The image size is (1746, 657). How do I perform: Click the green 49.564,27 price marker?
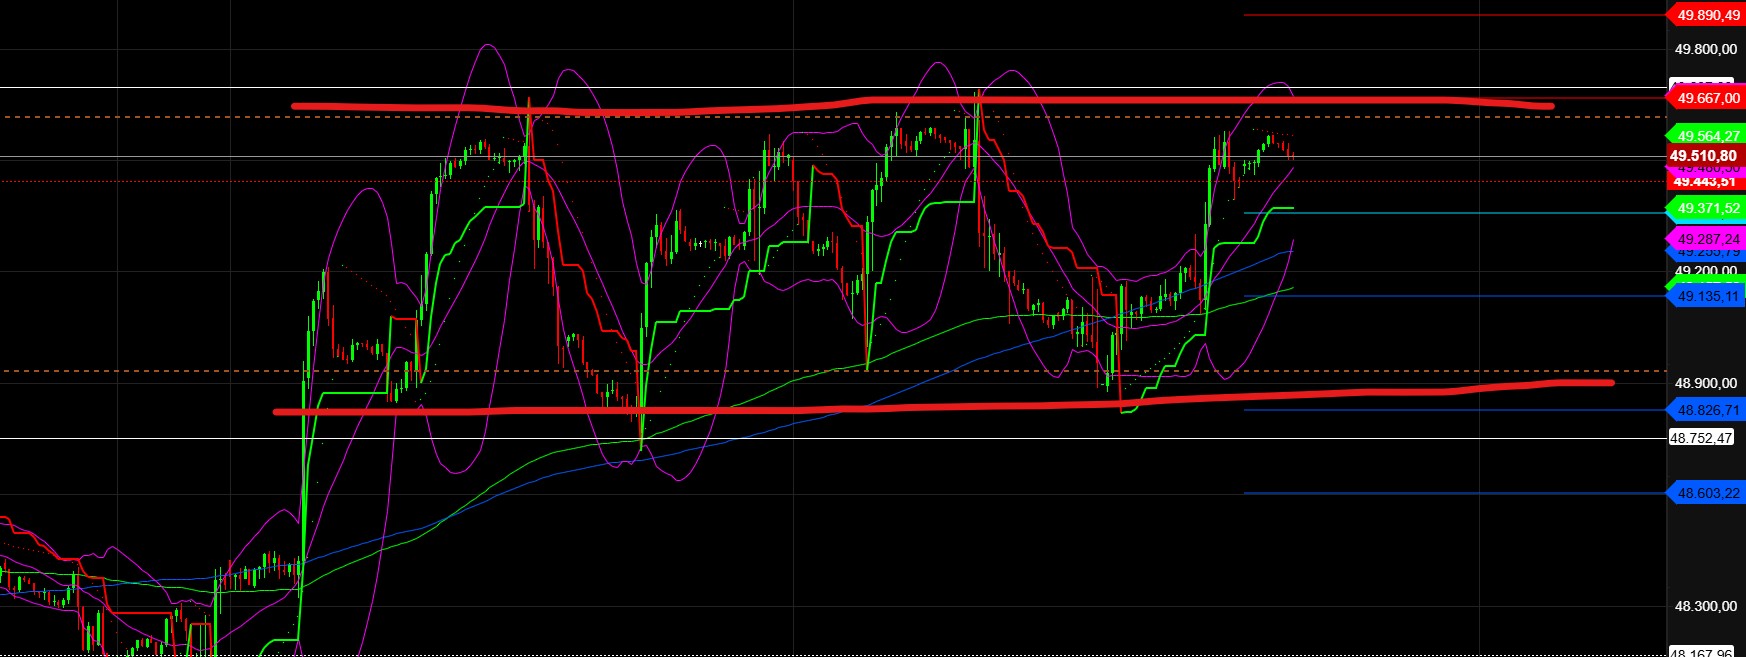tap(1707, 136)
